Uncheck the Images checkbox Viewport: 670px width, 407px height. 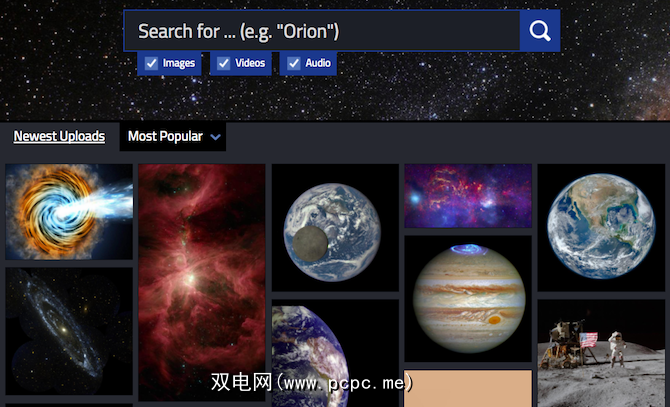click(151, 63)
